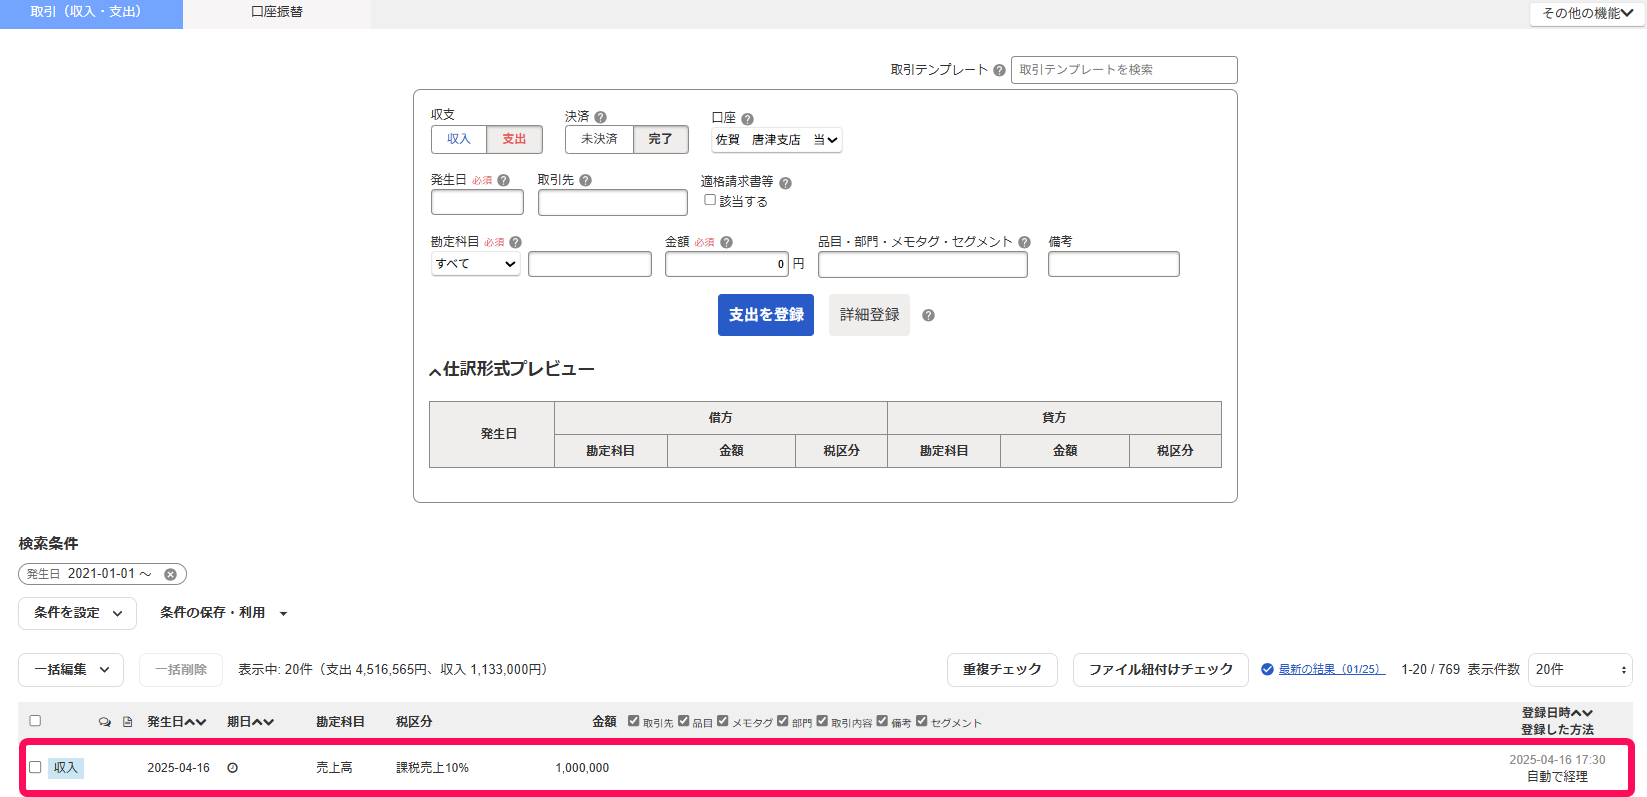Click help icon beside 詳細登録 button
Screen dimensions: 1647x797
tap(928, 315)
